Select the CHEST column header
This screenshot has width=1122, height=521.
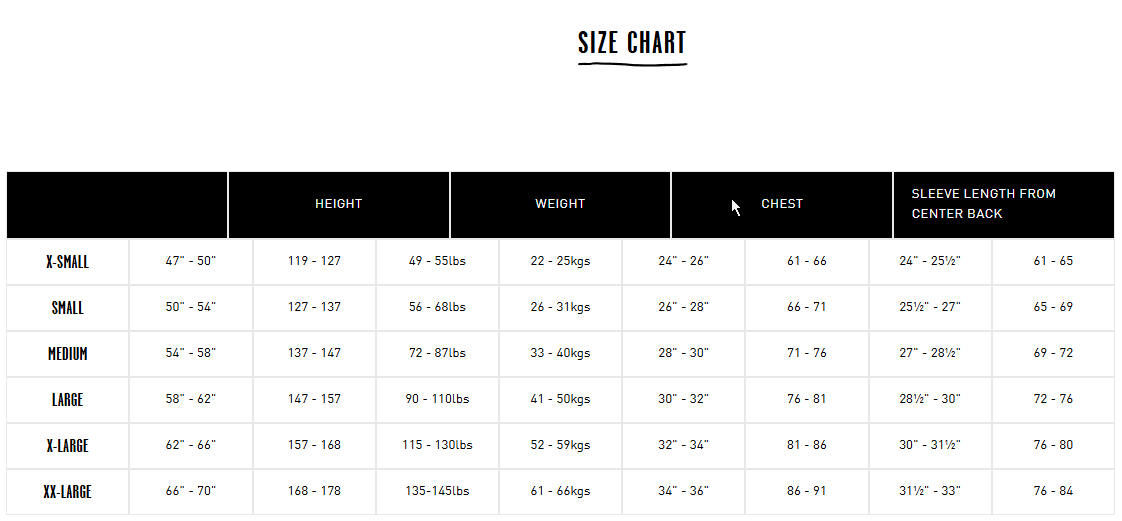(782, 204)
